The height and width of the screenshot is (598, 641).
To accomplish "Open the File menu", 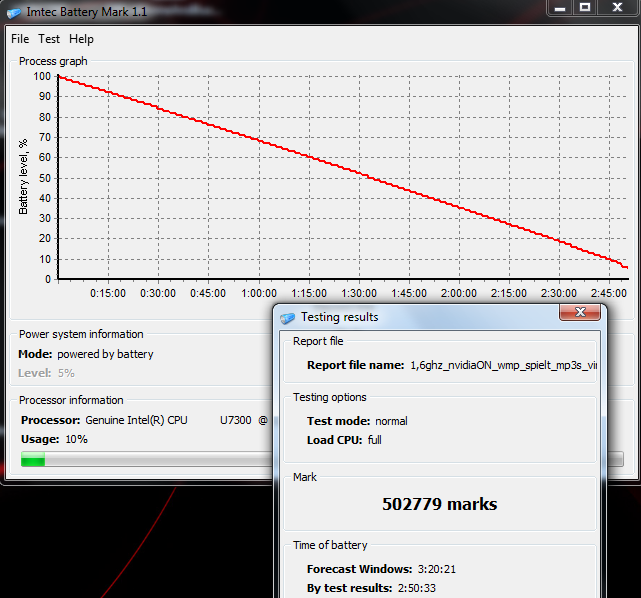I will (20, 39).
